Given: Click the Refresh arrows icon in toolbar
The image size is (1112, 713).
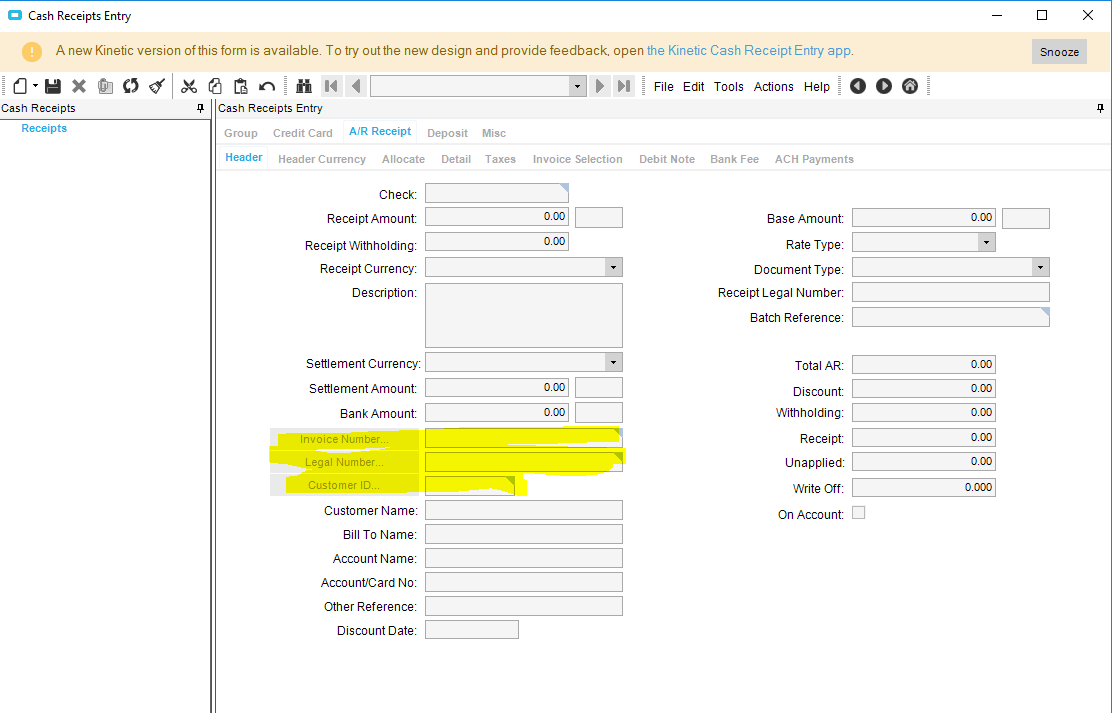Looking at the screenshot, I should 130,87.
